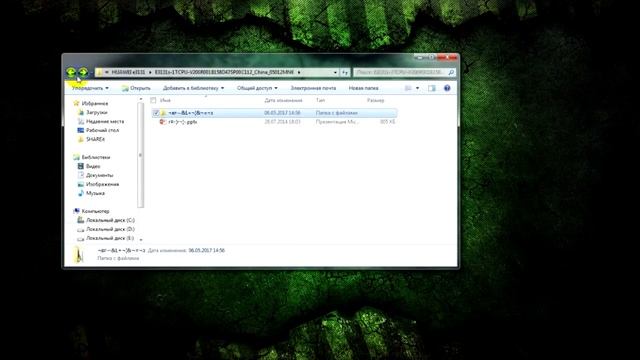
Task: Click the change view icon
Action: (408, 88)
